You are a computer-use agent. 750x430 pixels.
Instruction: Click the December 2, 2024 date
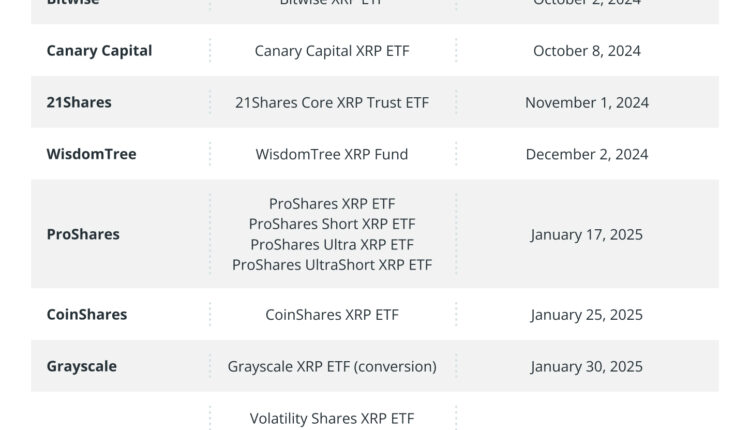tap(587, 154)
